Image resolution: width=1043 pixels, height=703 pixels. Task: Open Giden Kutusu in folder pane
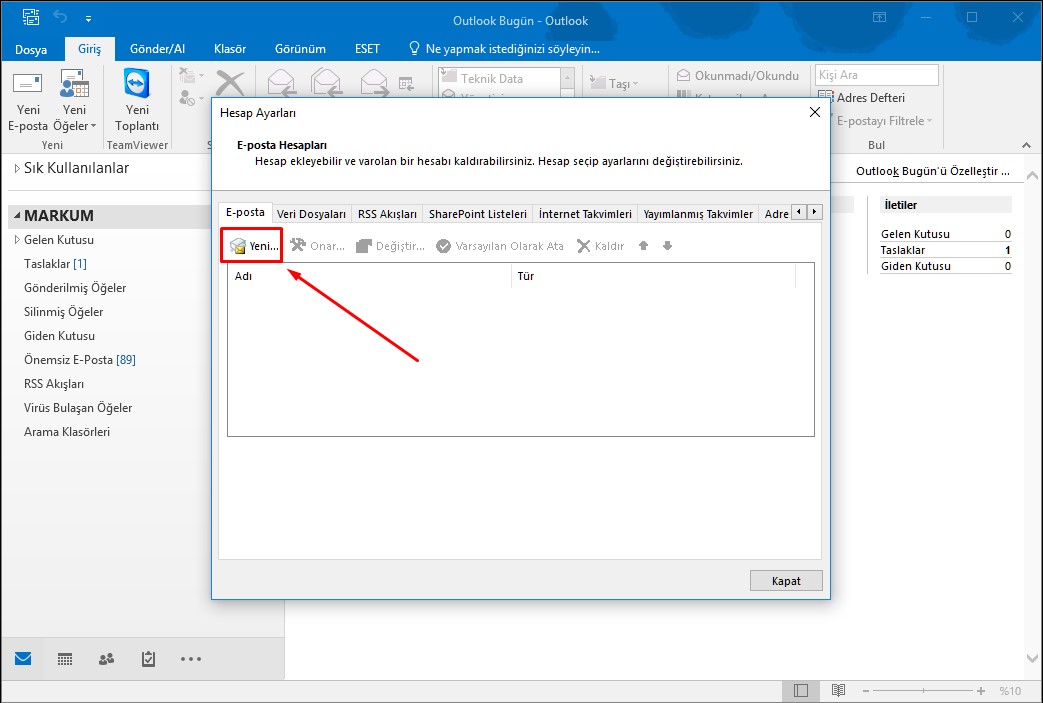[59, 336]
